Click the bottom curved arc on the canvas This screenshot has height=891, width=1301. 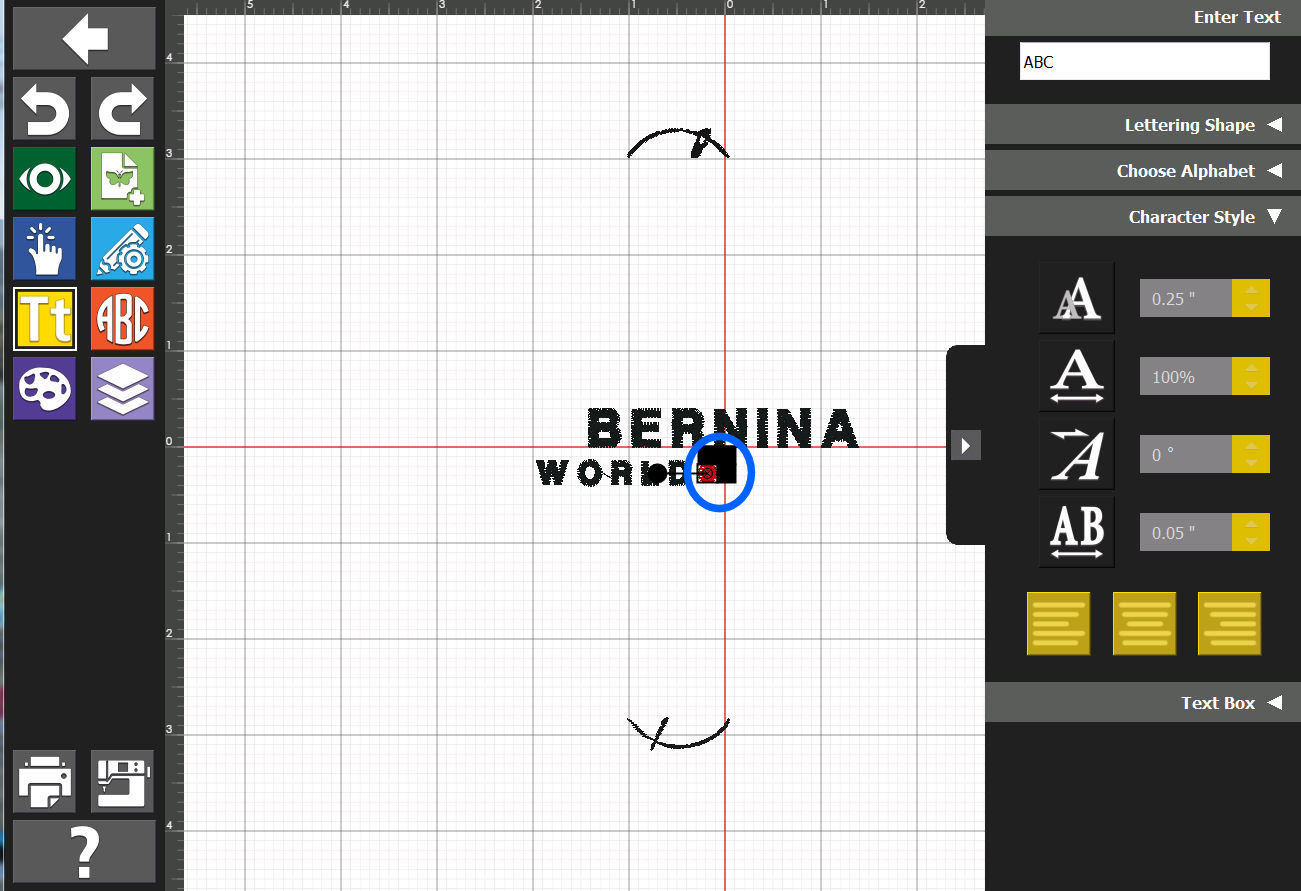678,733
